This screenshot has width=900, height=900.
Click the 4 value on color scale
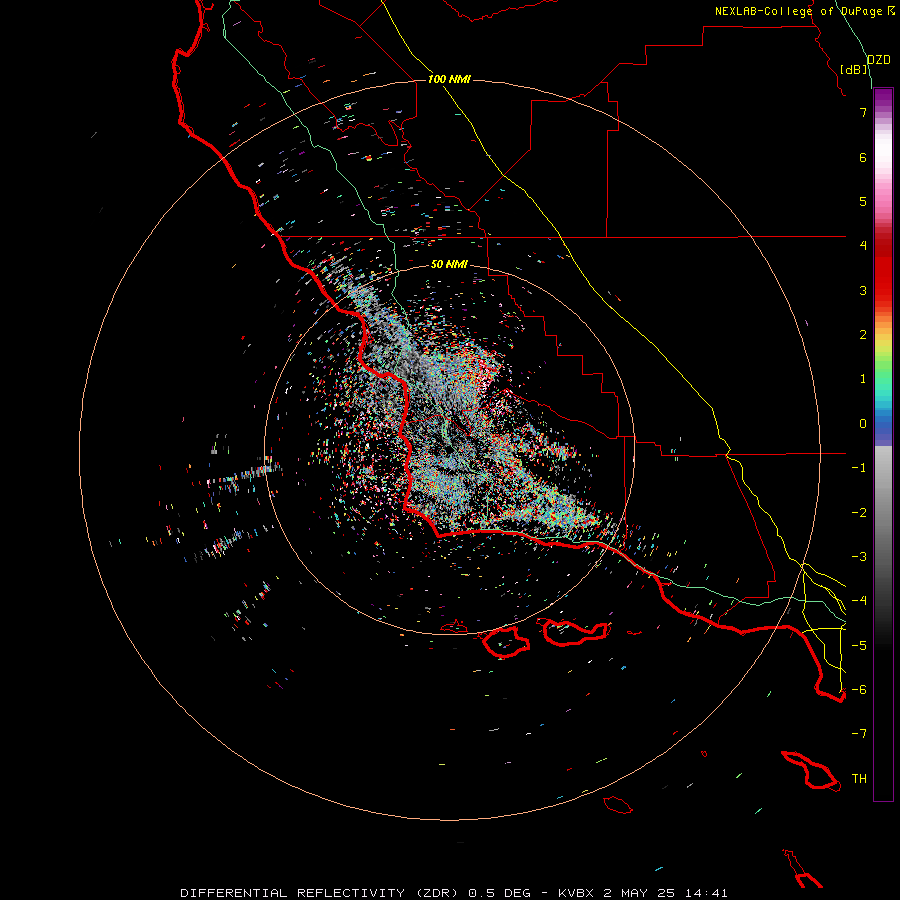pos(863,246)
